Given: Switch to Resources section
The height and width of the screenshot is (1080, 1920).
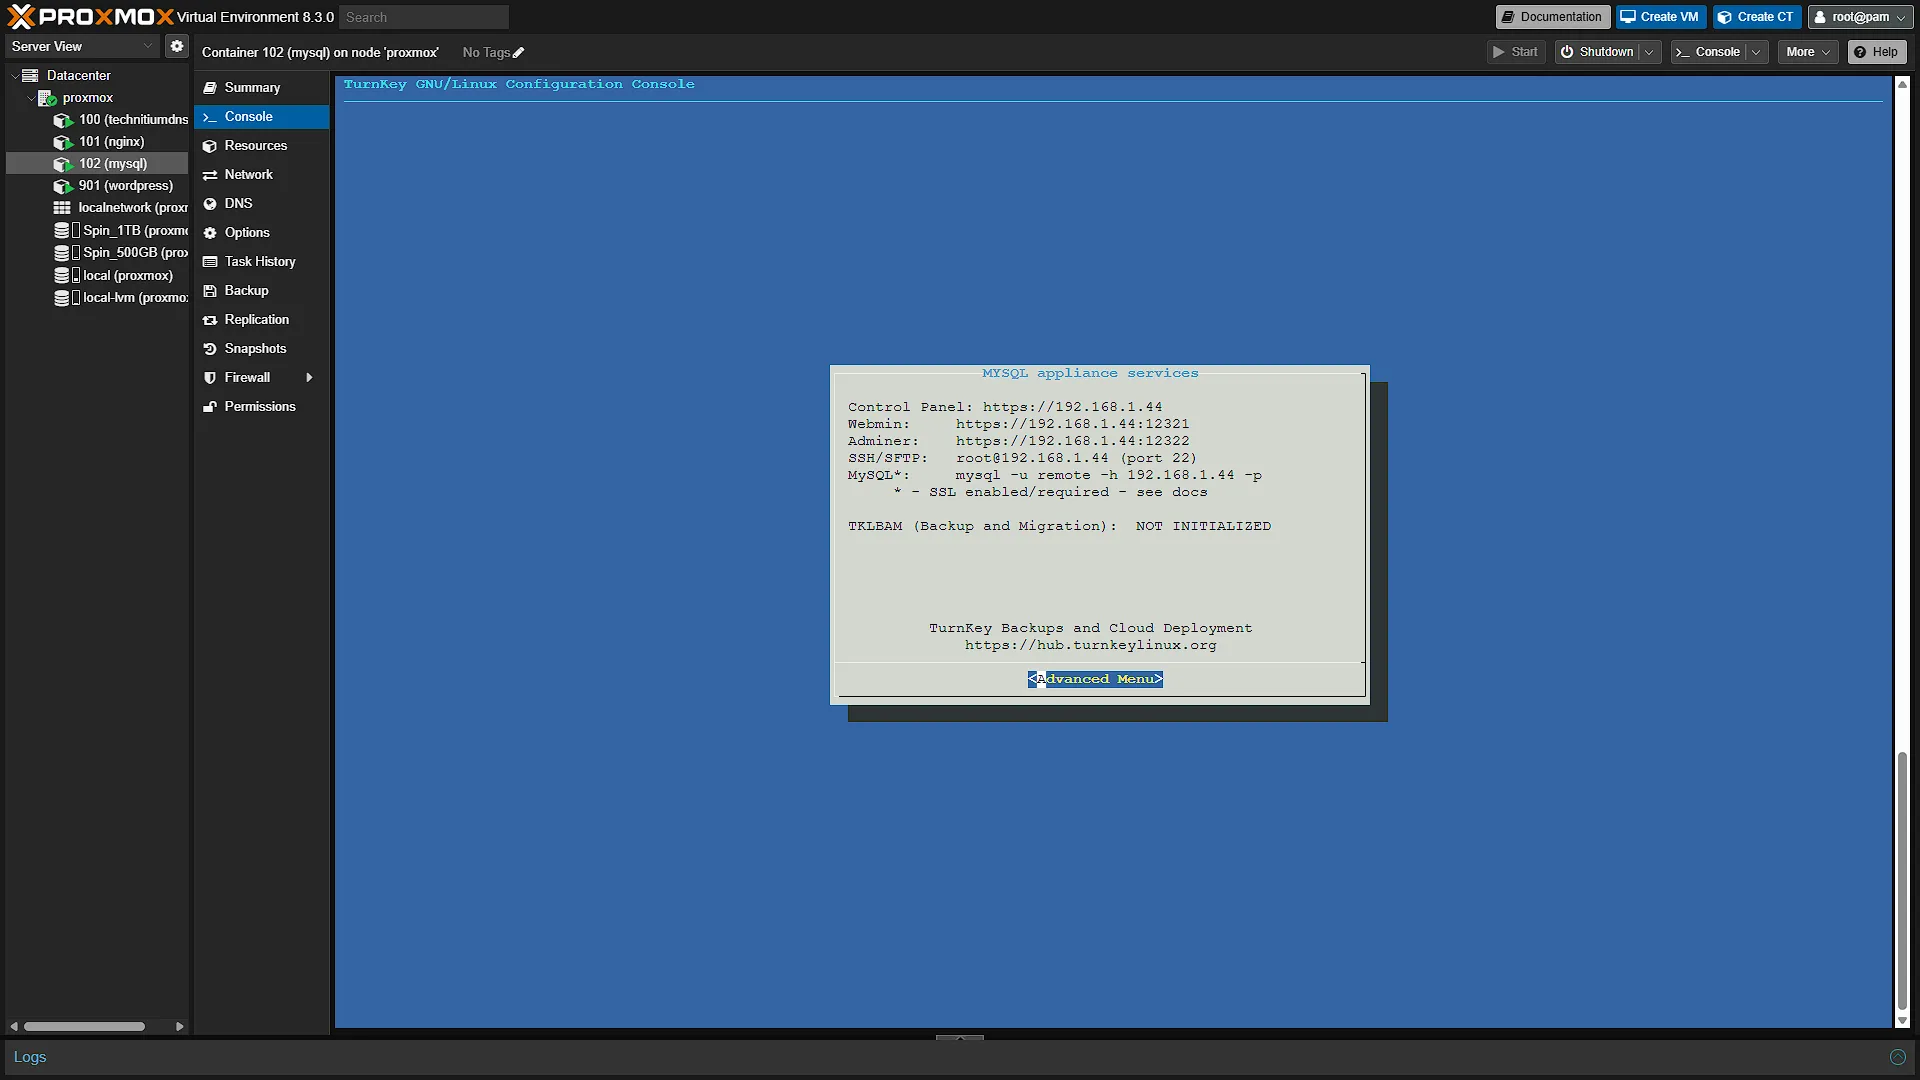Looking at the screenshot, I should pos(261,146).
